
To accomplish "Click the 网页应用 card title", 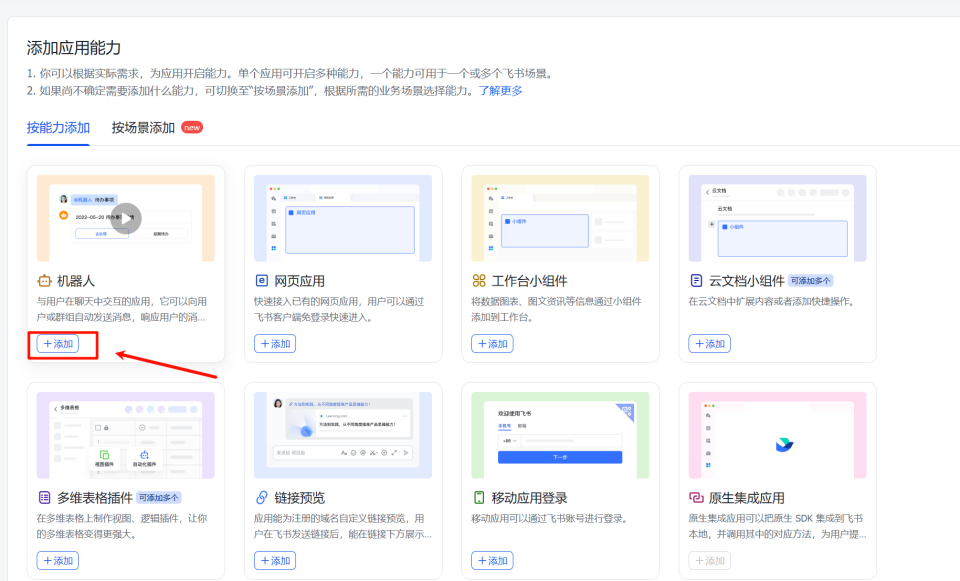I will click(x=299, y=281).
